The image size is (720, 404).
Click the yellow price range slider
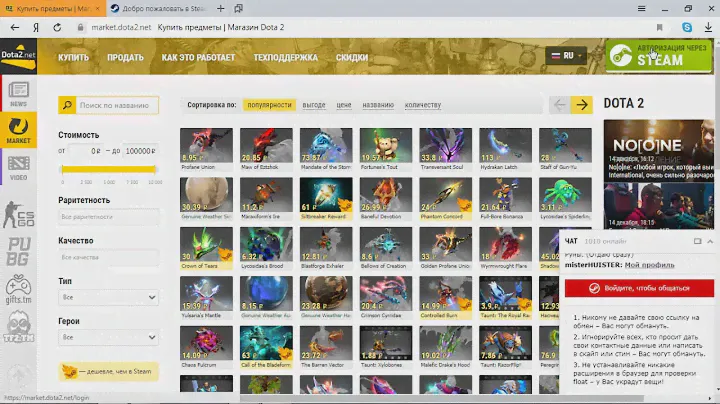108,169
